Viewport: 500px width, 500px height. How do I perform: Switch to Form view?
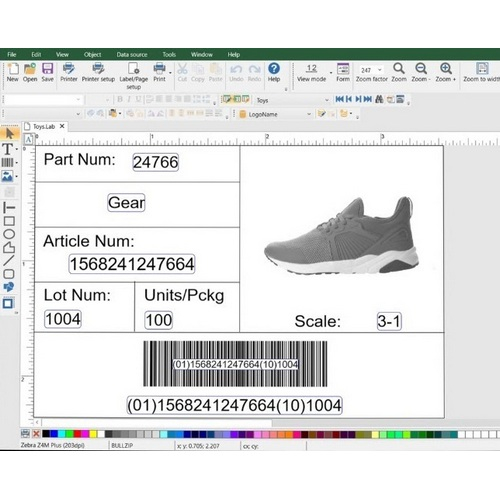[x=343, y=72]
